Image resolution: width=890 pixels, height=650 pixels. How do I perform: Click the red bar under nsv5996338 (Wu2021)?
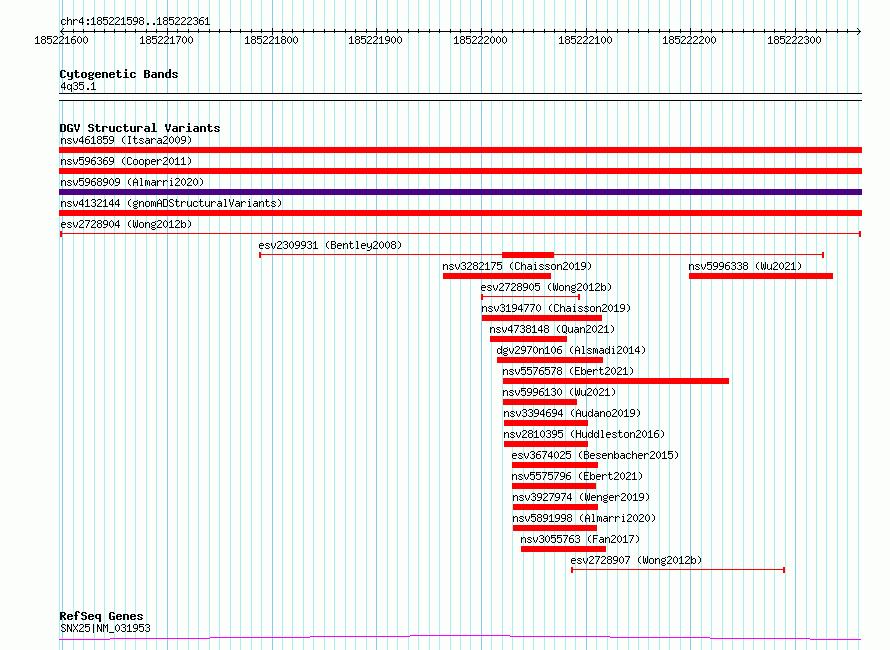[761, 276]
